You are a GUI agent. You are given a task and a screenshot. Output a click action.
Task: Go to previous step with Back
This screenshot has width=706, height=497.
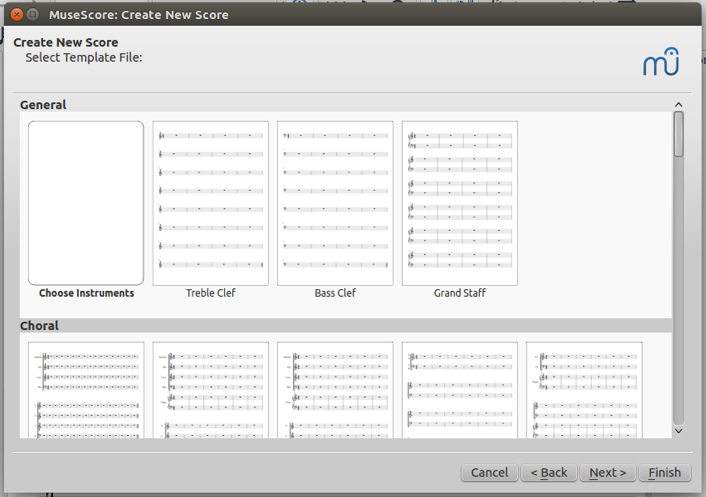click(x=549, y=473)
